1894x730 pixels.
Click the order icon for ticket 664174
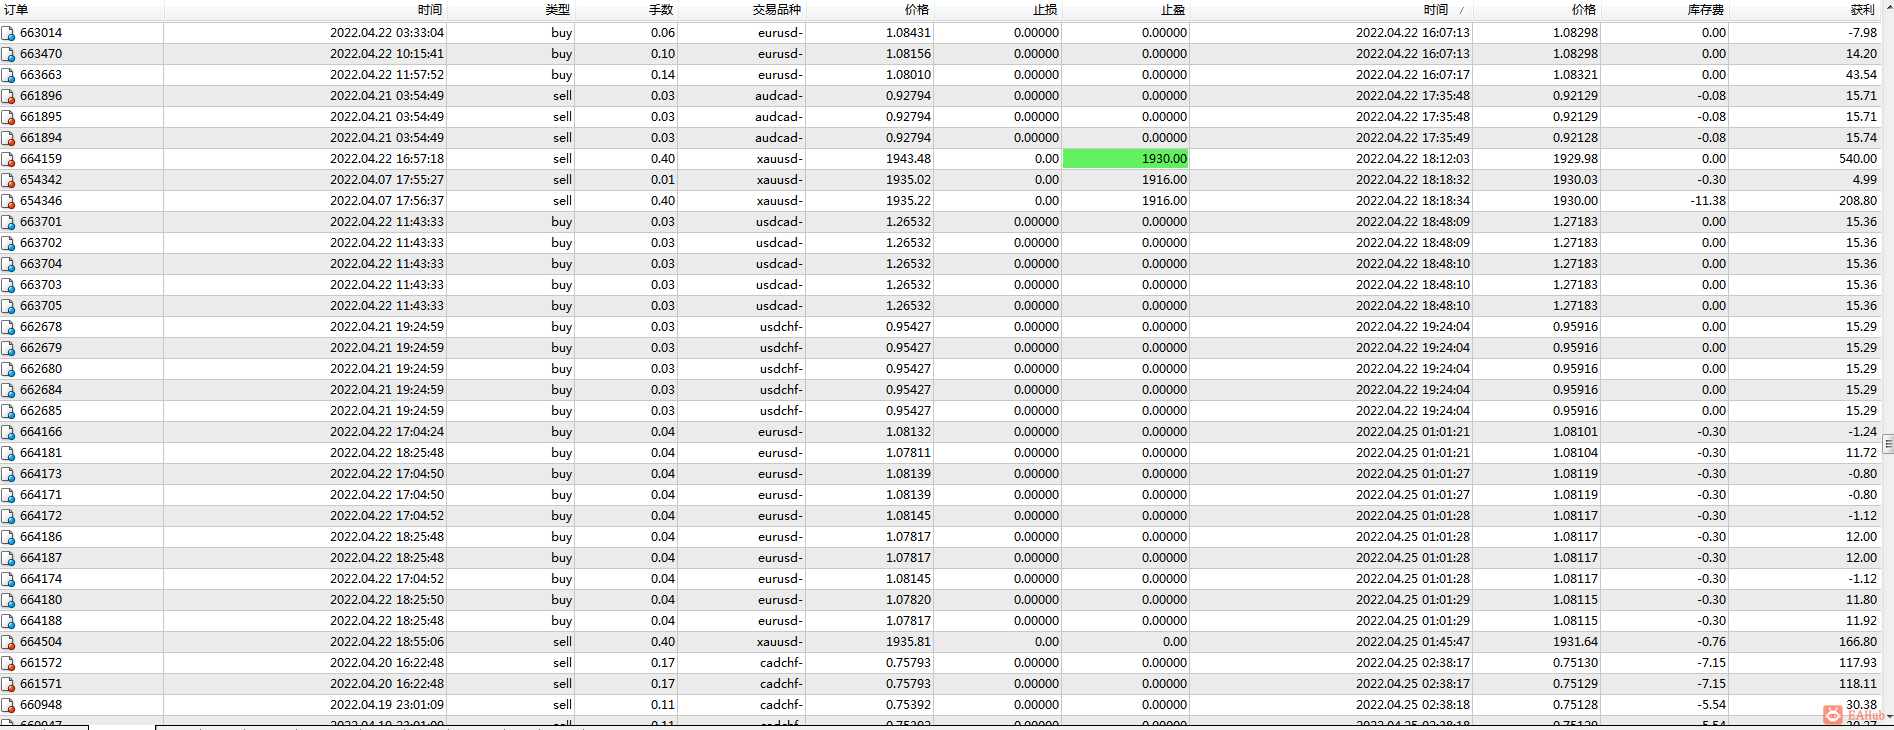coord(8,579)
